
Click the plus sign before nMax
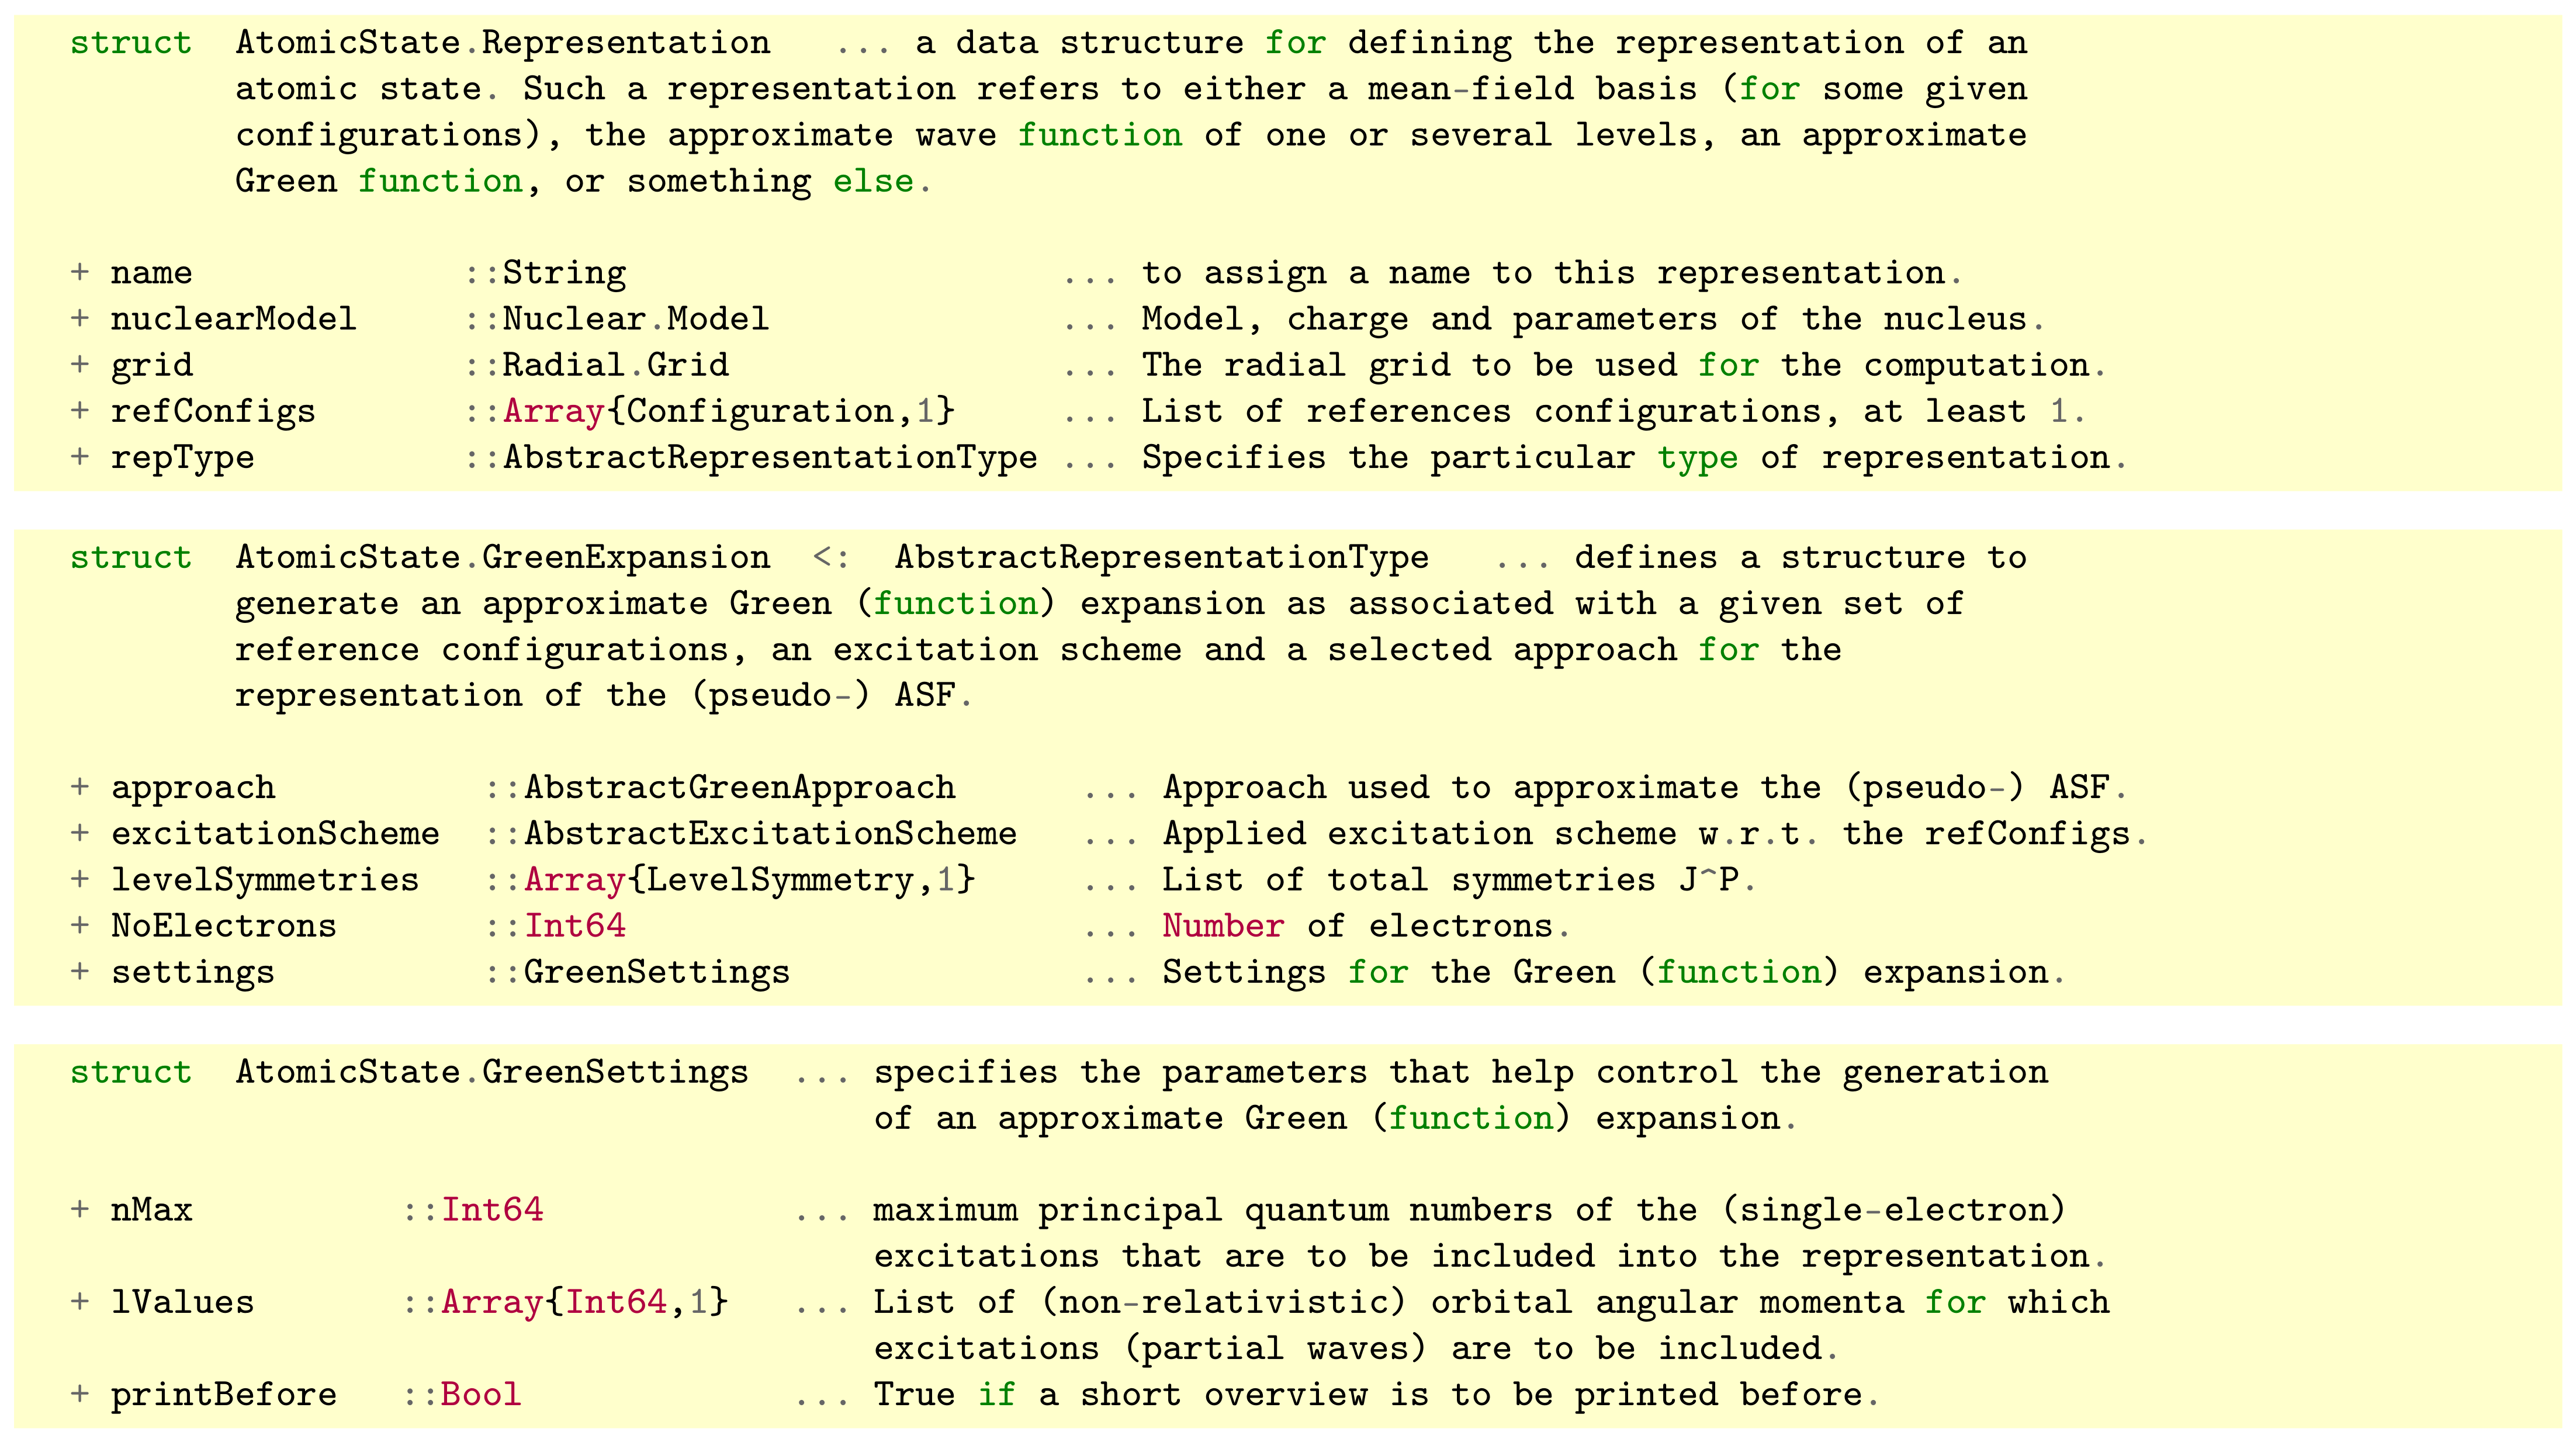tap(80, 1209)
